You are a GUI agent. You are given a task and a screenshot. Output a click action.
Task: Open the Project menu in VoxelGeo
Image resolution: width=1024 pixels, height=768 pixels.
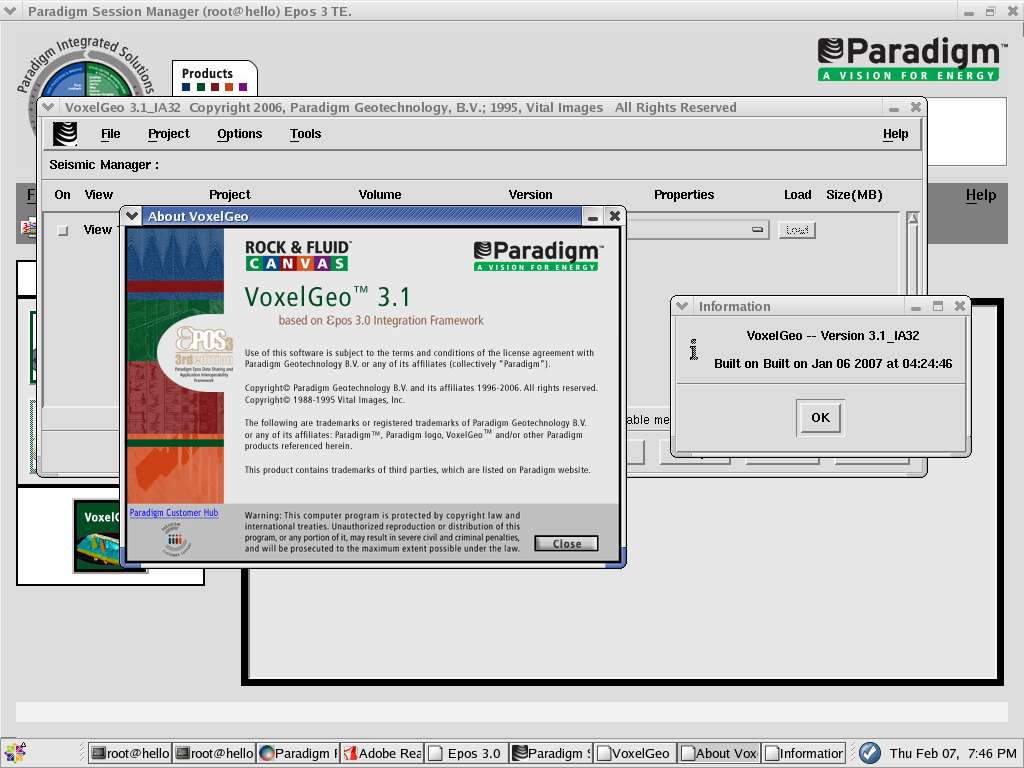tap(168, 134)
